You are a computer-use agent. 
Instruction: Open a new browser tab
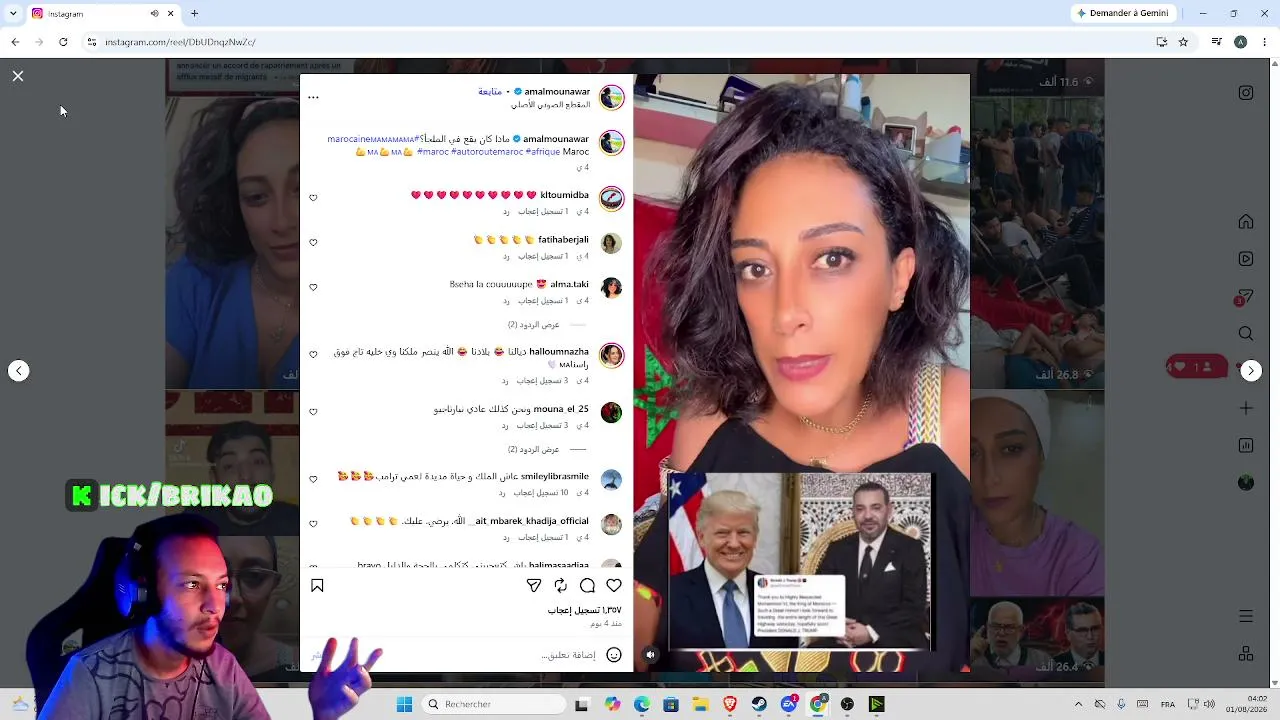(194, 13)
